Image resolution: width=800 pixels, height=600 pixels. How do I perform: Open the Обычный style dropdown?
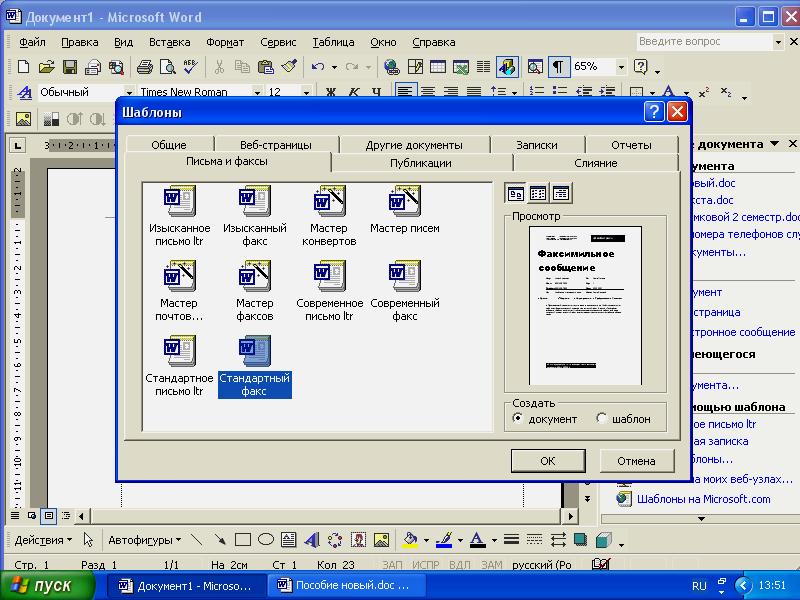tap(129, 92)
